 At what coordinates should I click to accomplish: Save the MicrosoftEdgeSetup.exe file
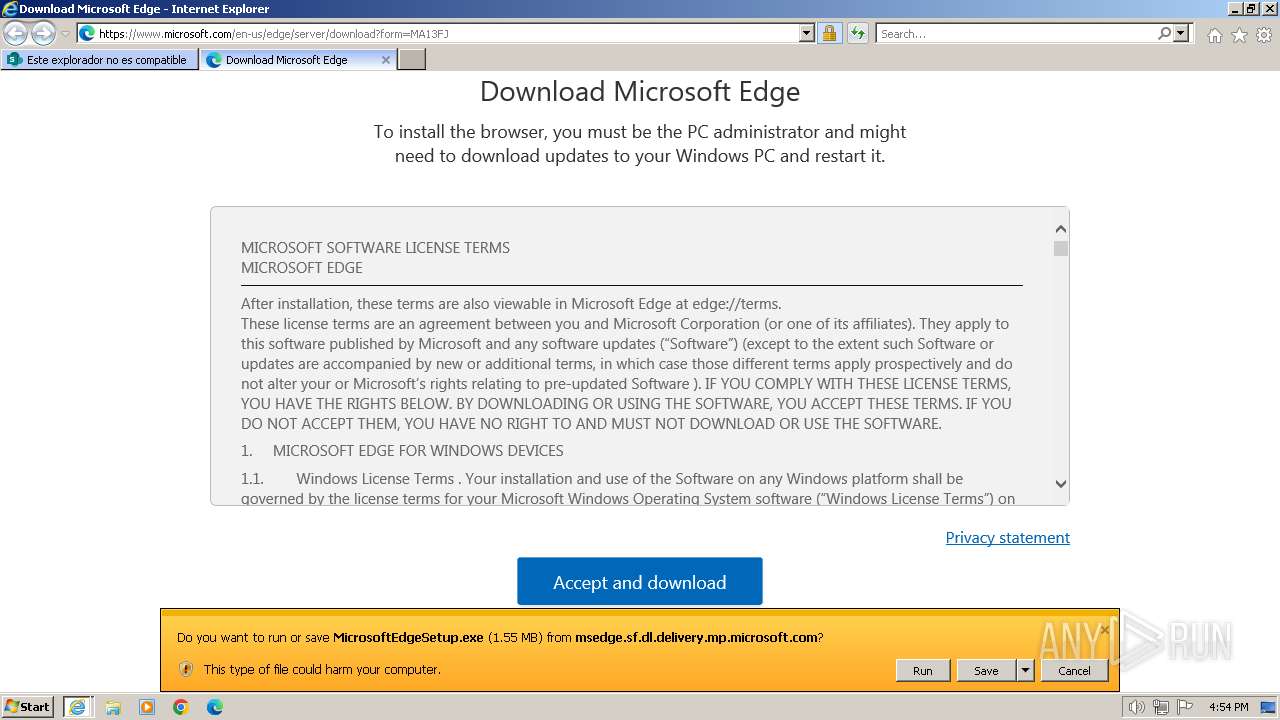click(x=986, y=670)
